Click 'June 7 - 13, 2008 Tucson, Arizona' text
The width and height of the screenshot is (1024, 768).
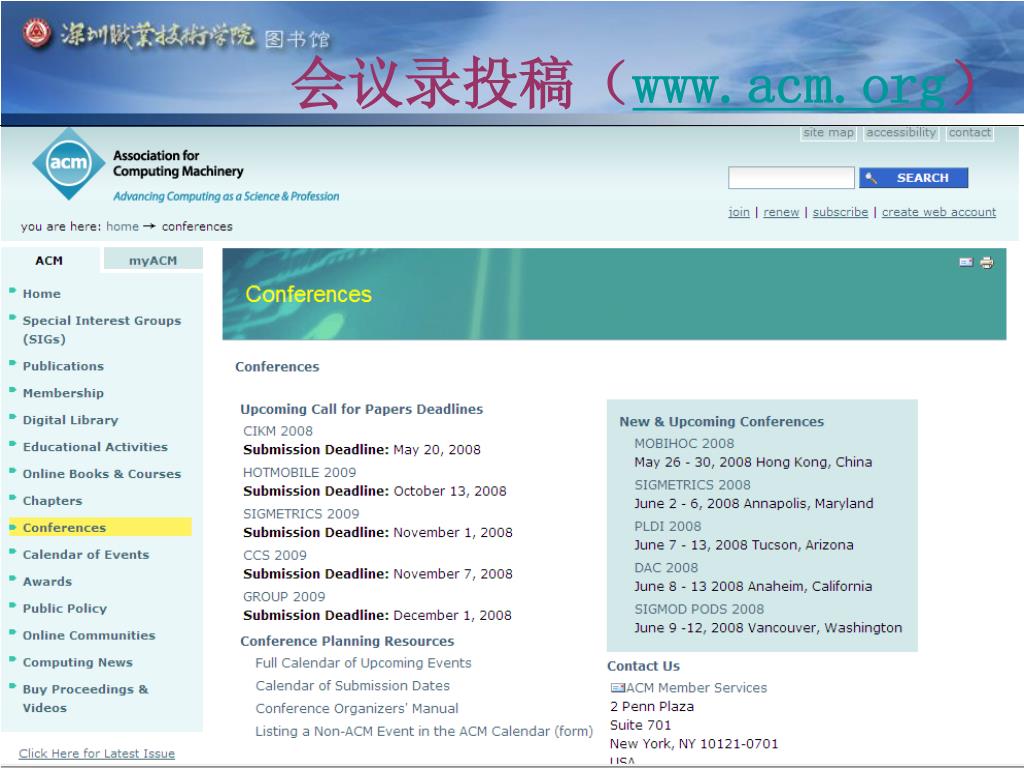coord(744,545)
